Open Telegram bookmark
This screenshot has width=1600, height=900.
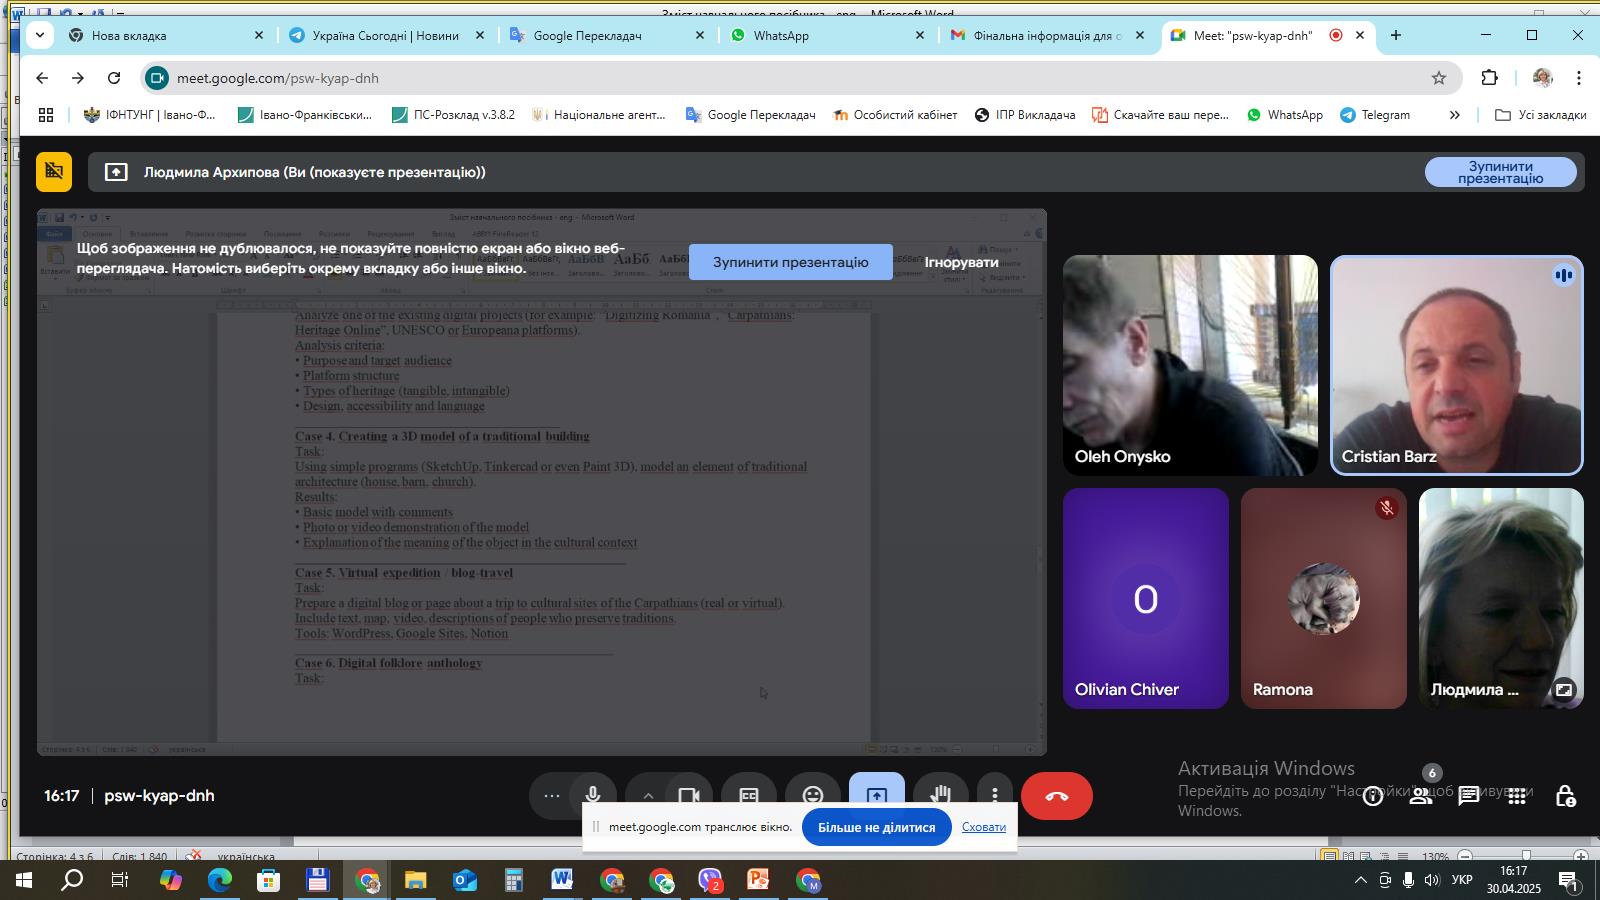[x=1375, y=115]
